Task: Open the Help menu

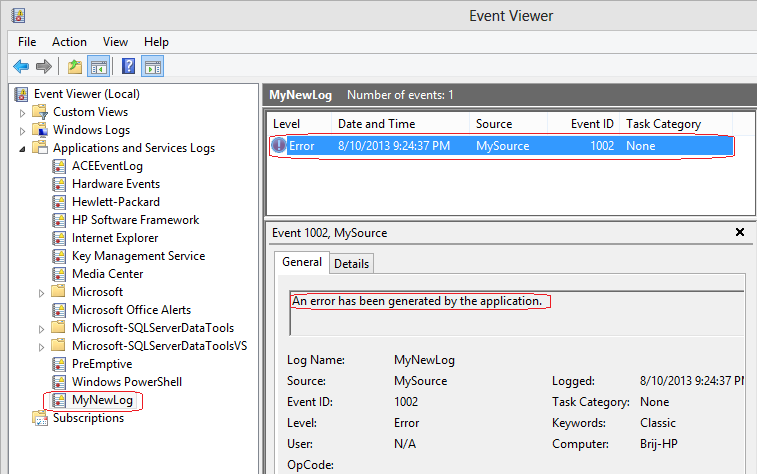Action: click(156, 42)
